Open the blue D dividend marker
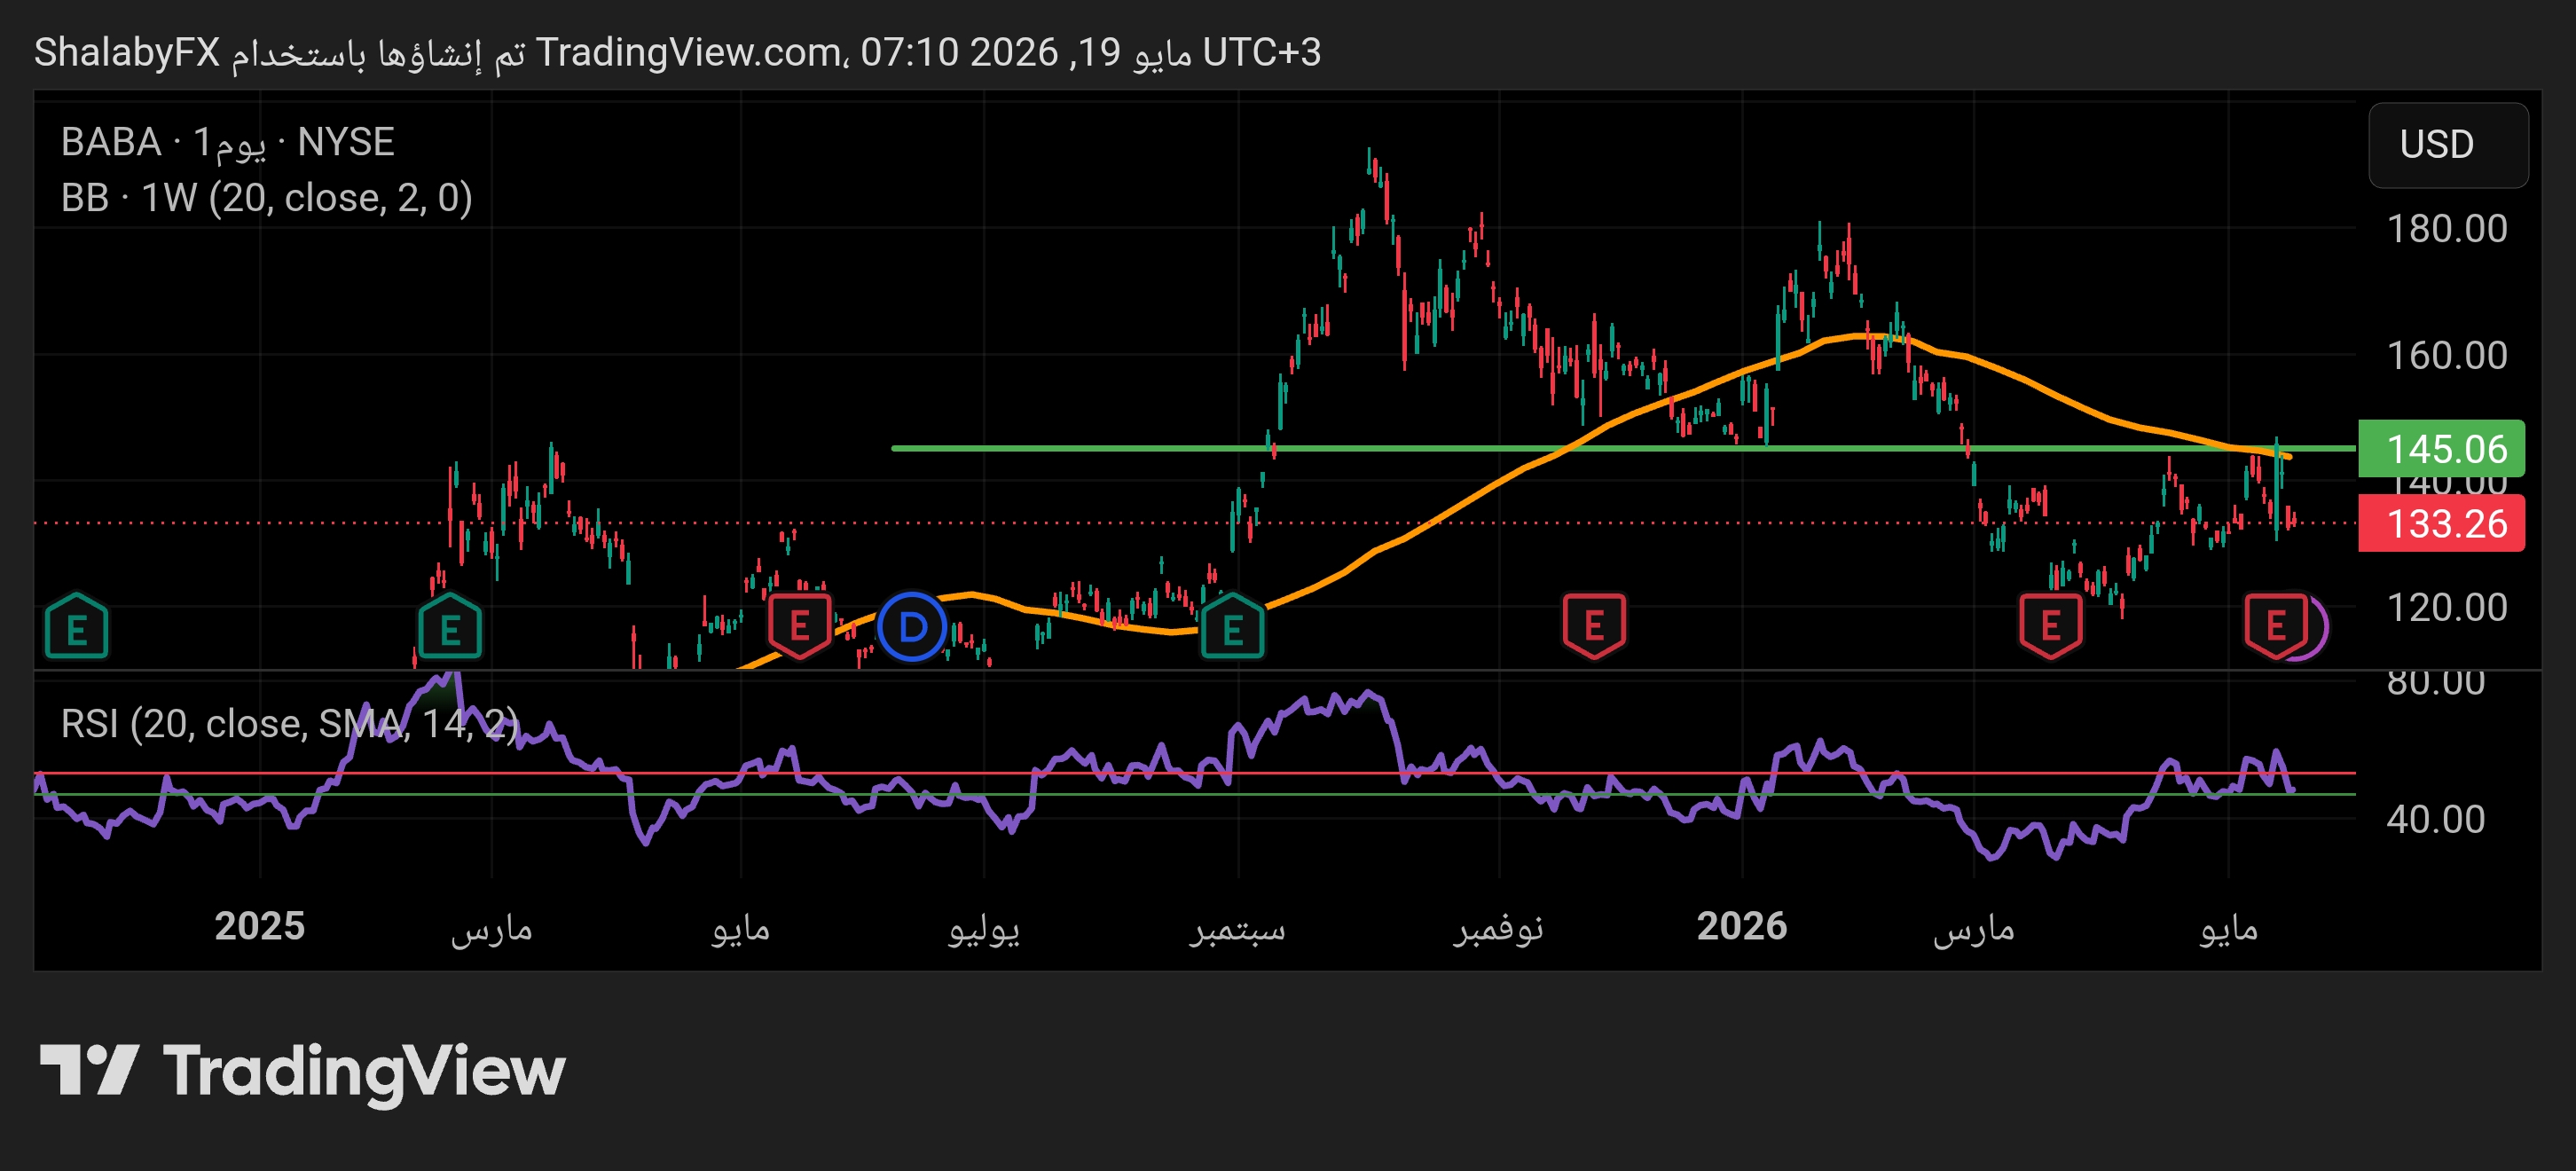The image size is (2576, 1171). 912,627
